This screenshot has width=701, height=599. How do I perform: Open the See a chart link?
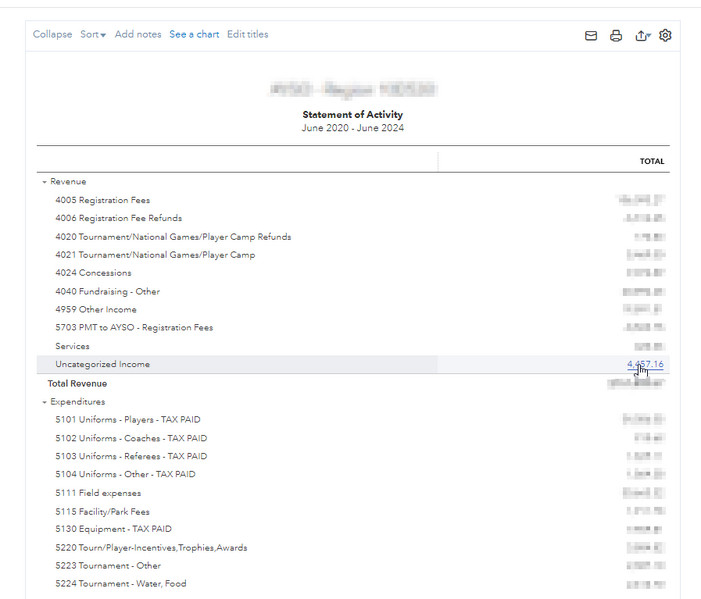194,35
